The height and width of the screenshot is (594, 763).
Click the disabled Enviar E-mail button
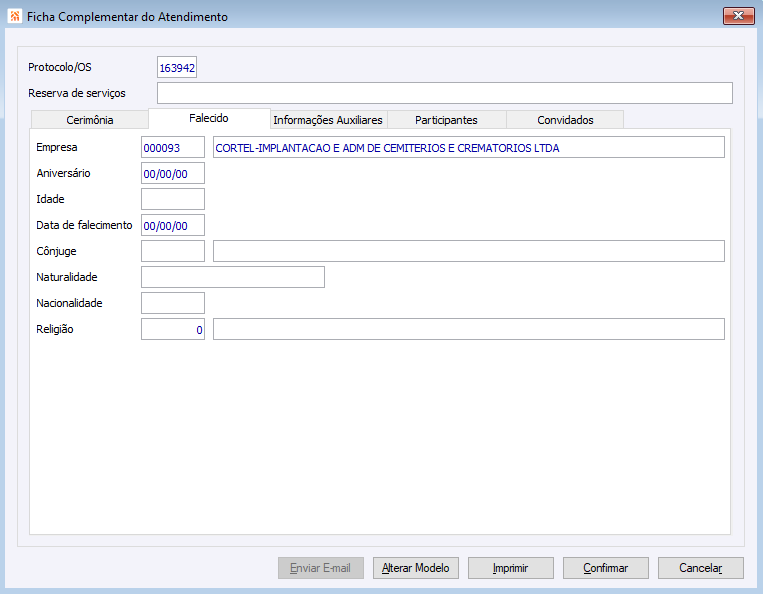pos(321,568)
